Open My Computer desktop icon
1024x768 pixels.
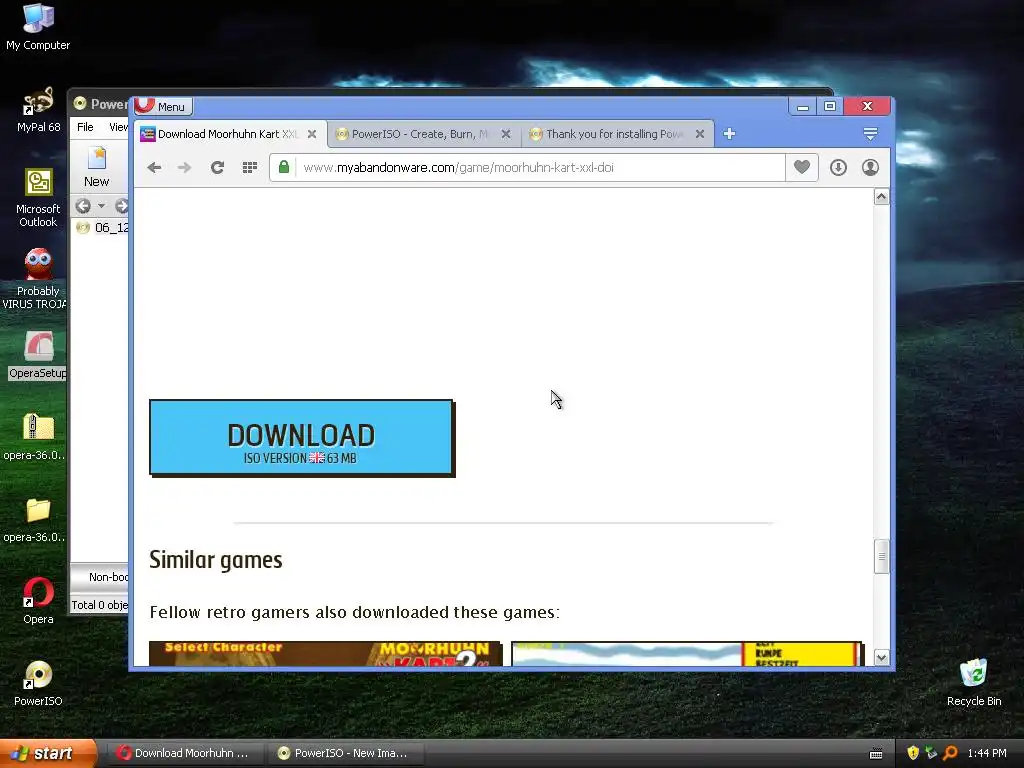[38, 26]
